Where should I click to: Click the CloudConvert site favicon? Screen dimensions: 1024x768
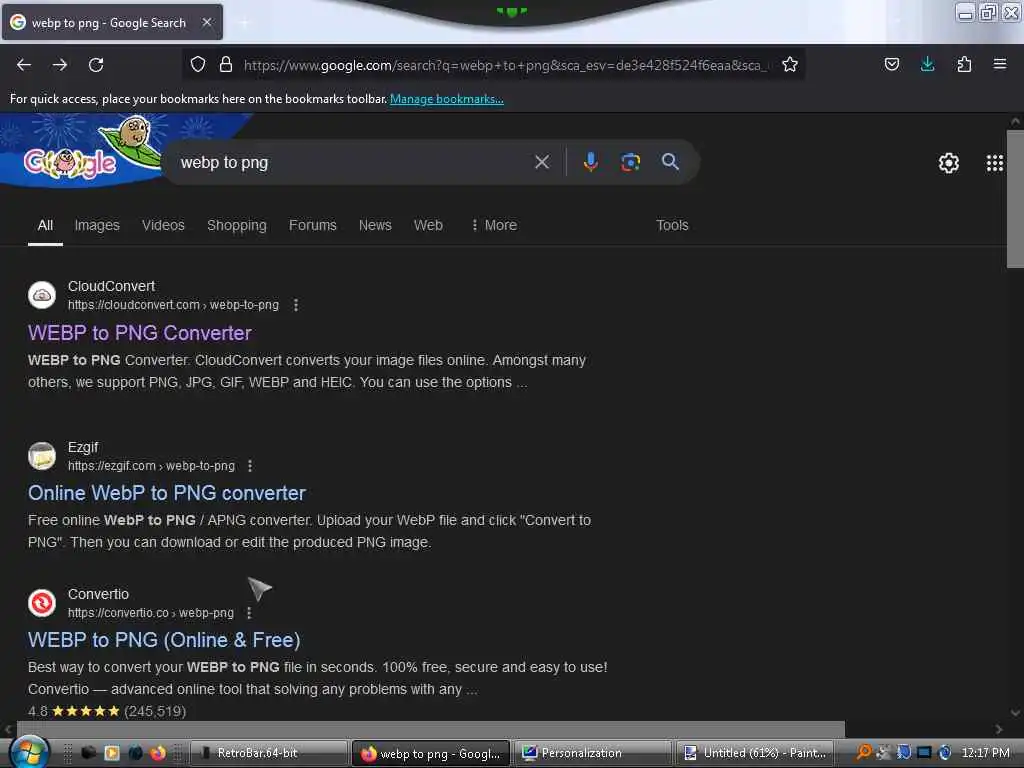pyautogui.click(x=42, y=295)
